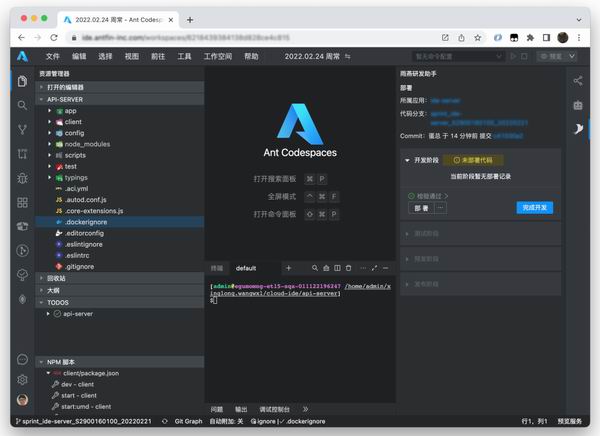Open the chat bubble feedback icon

point(22,359)
